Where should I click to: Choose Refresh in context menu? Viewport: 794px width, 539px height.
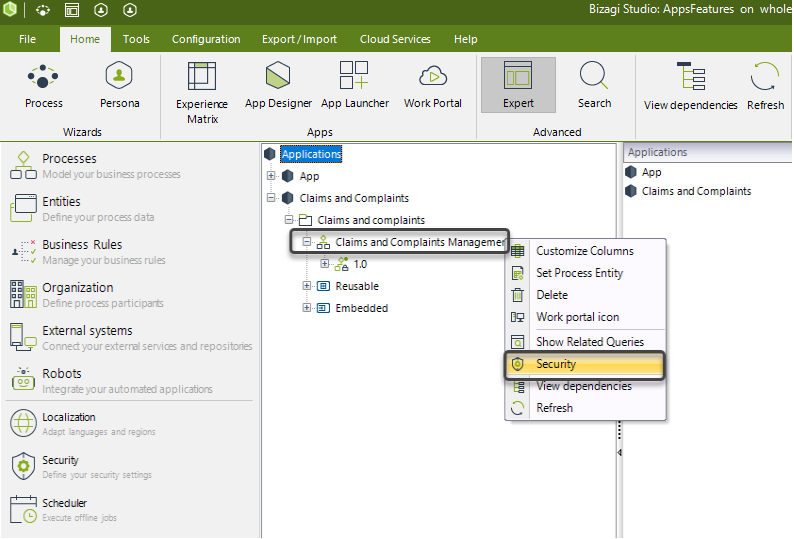[x=585, y=408]
